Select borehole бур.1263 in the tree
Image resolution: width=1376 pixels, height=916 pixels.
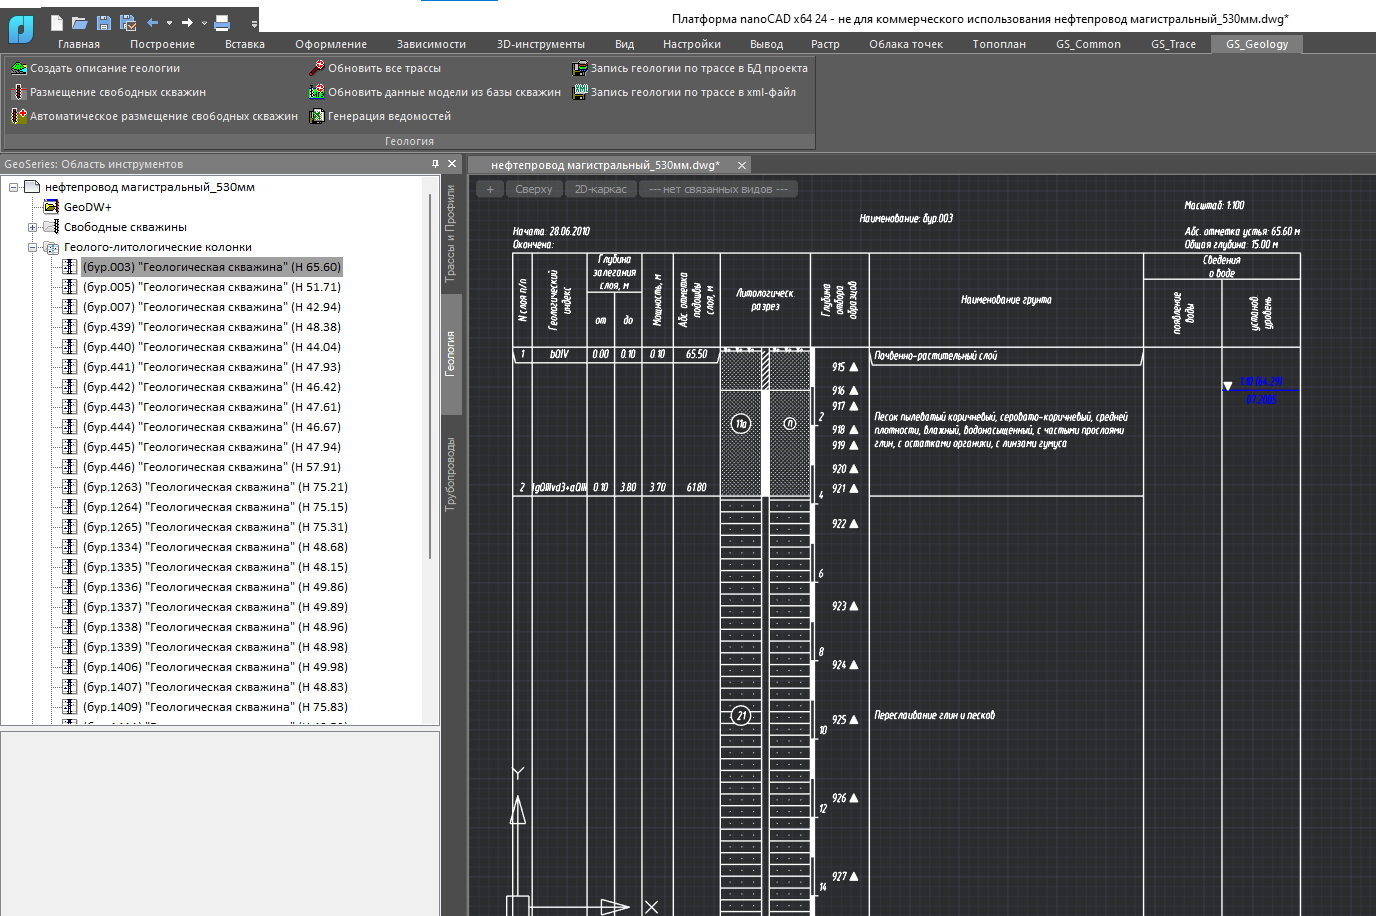[215, 487]
